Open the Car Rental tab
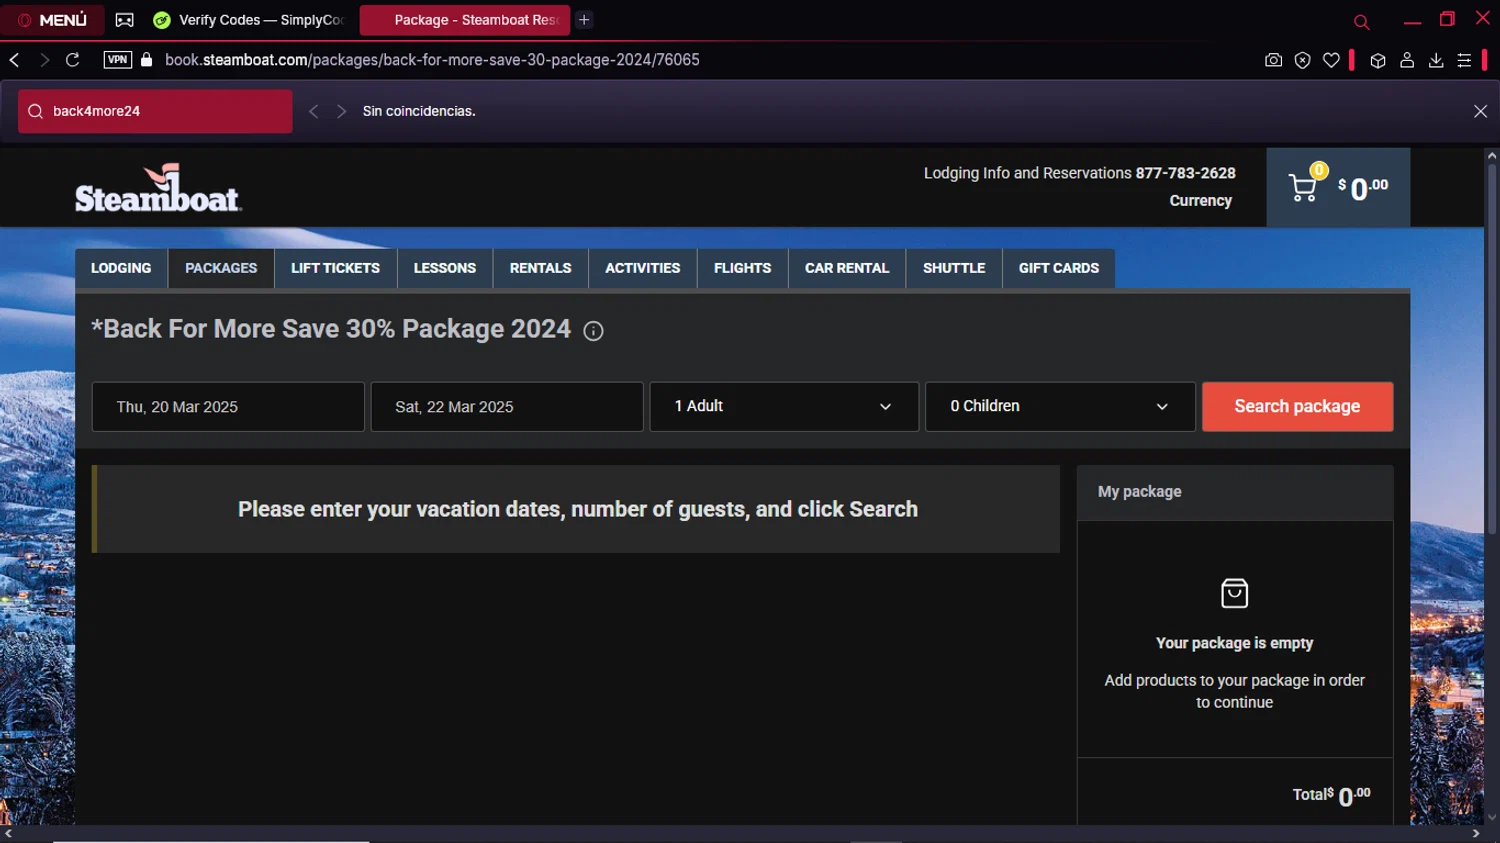Screen dimensions: 1500x843 pyautogui.click(x=847, y=268)
